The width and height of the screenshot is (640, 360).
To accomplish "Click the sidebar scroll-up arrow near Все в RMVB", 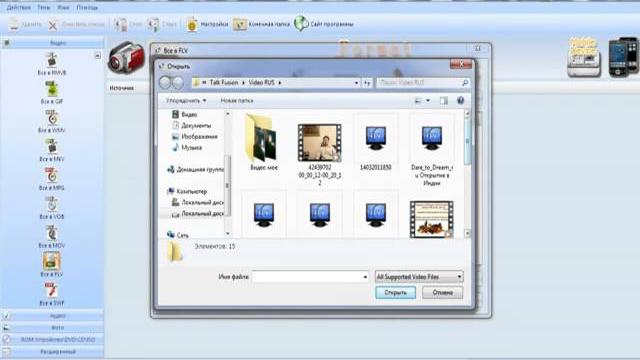I will [x=98, y=56].
